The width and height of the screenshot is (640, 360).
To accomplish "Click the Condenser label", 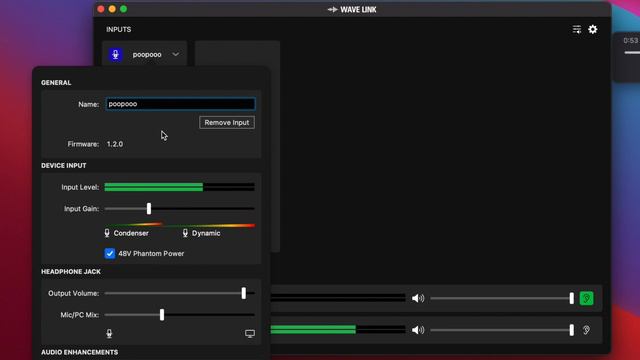I will [x=131, y=233].
